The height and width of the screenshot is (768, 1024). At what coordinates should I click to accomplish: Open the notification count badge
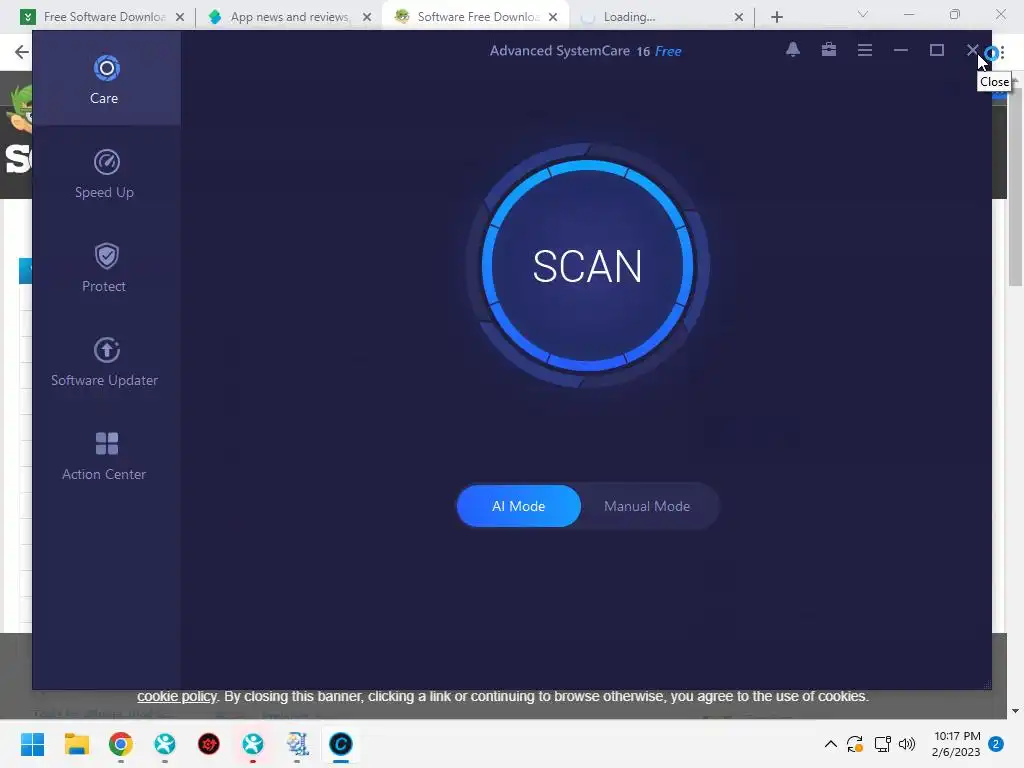point(996,744)
